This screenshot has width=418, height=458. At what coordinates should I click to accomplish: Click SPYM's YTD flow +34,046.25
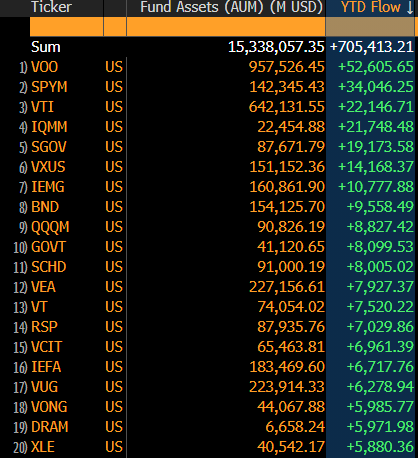[376, 87]
